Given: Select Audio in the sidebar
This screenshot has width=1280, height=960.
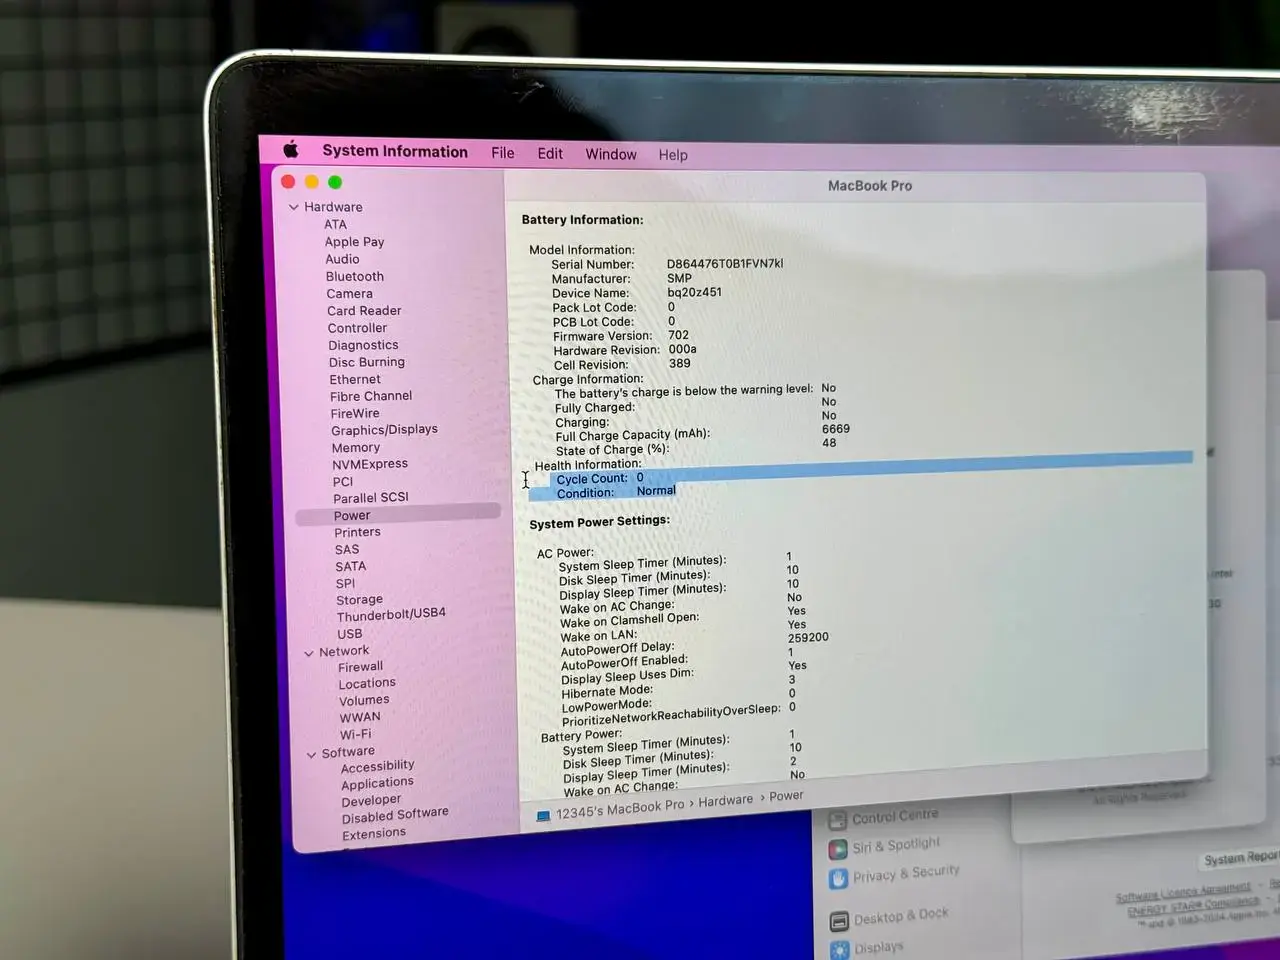Looking at the screenshot, I should click(x=342, y=258).
